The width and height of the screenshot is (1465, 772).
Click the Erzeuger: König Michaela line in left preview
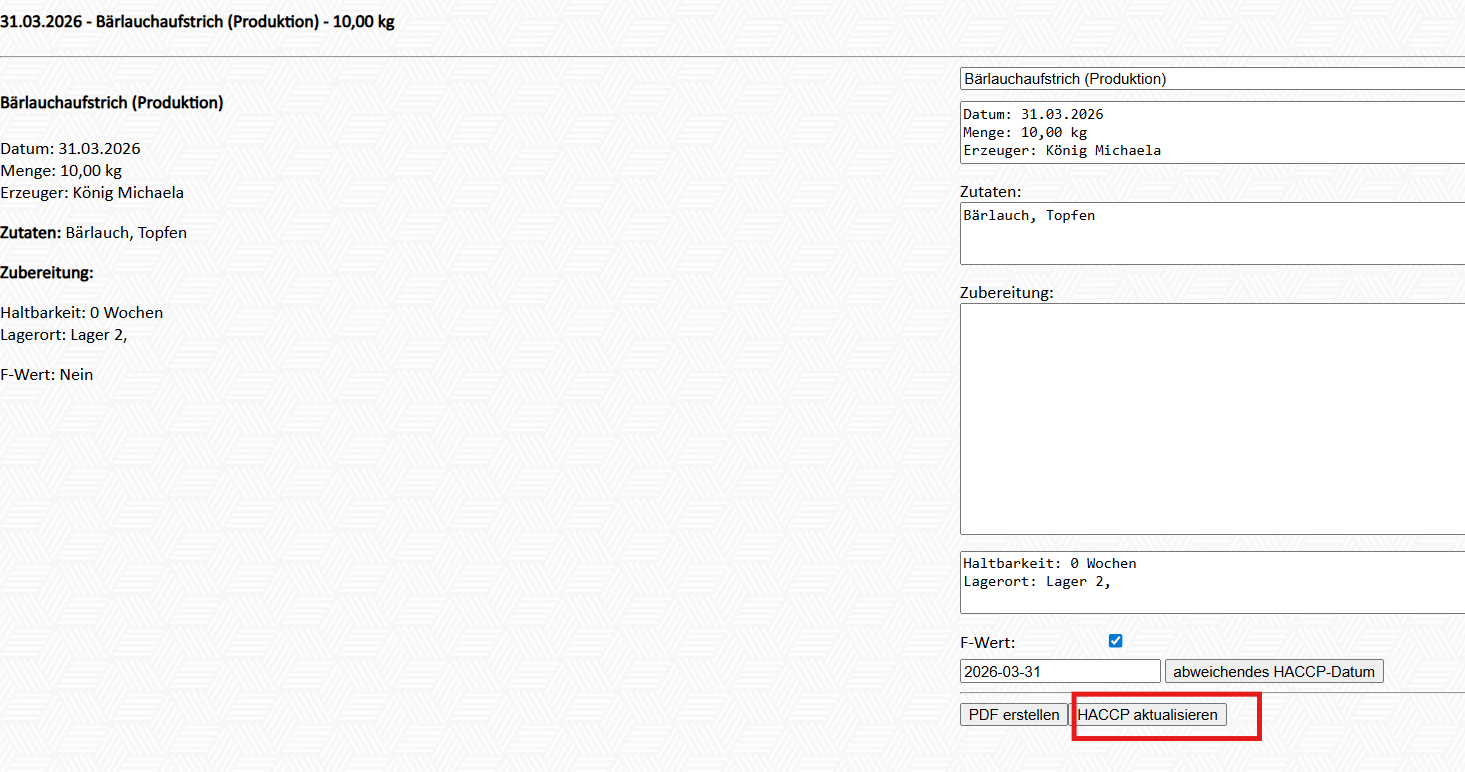click(92, 193)
